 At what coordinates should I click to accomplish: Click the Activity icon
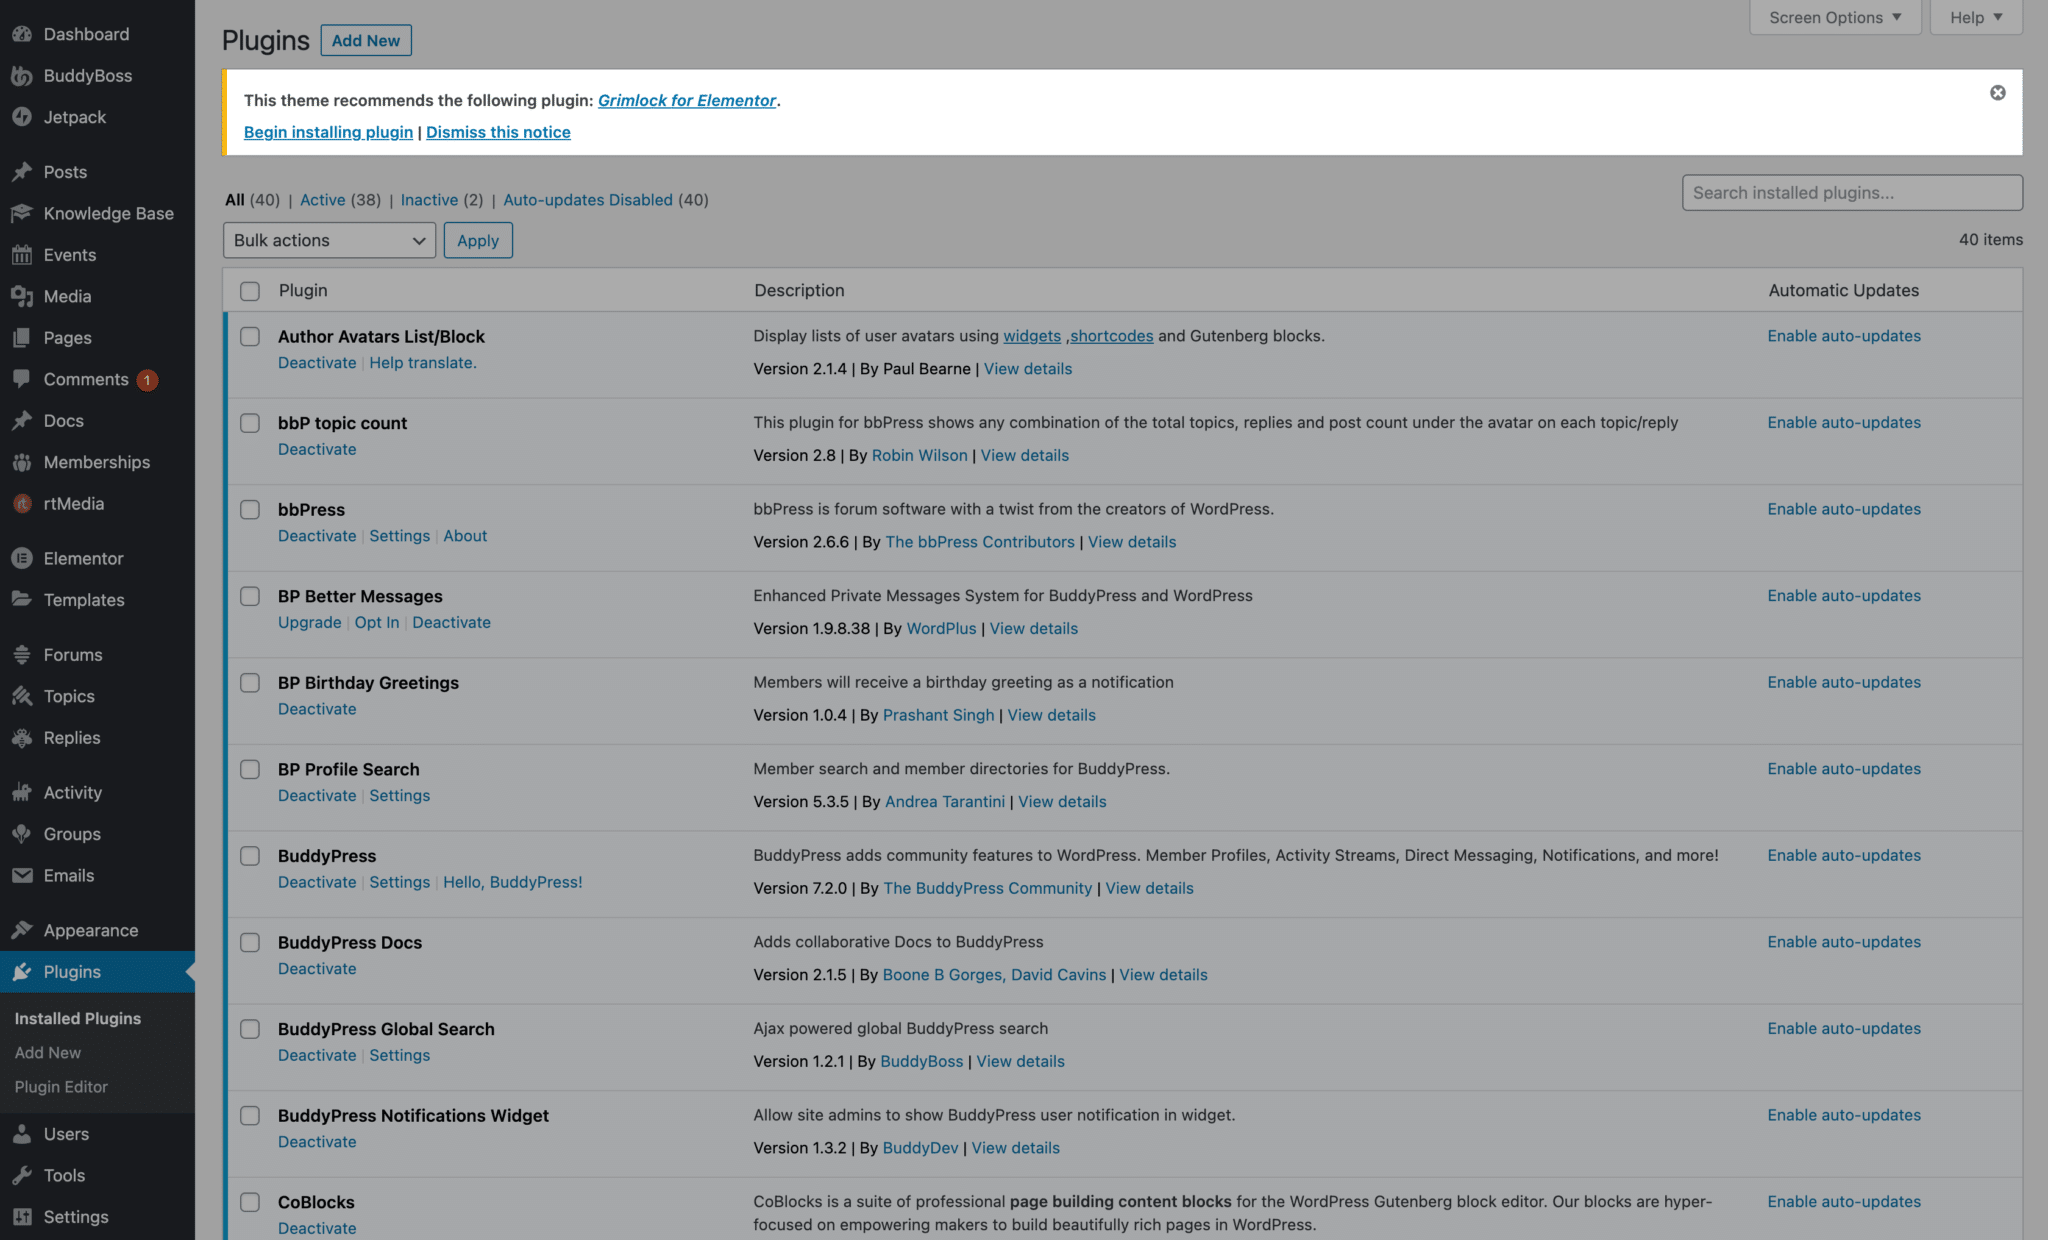[x=22, y=793]
